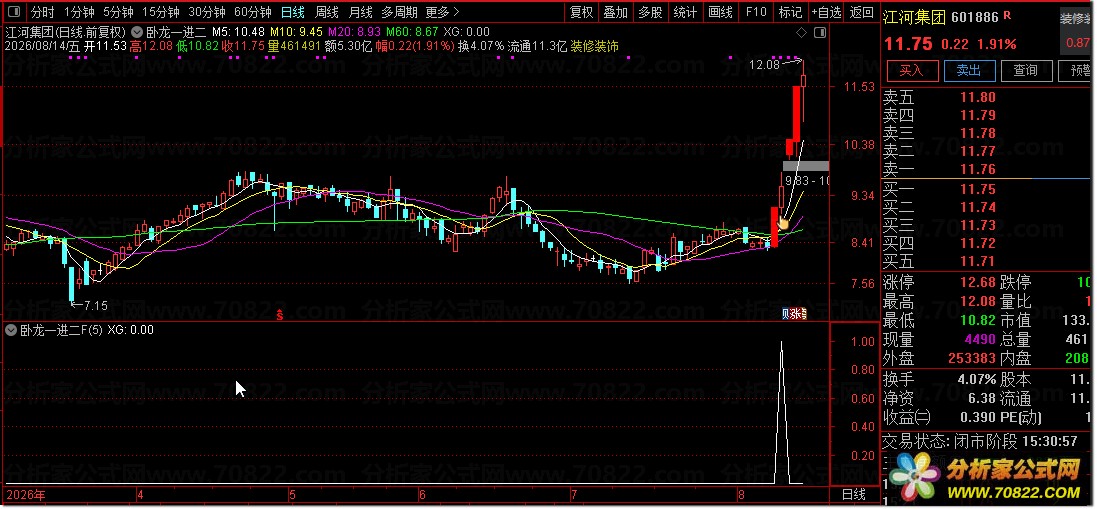Select the 日线 period tab

point(292,12)
